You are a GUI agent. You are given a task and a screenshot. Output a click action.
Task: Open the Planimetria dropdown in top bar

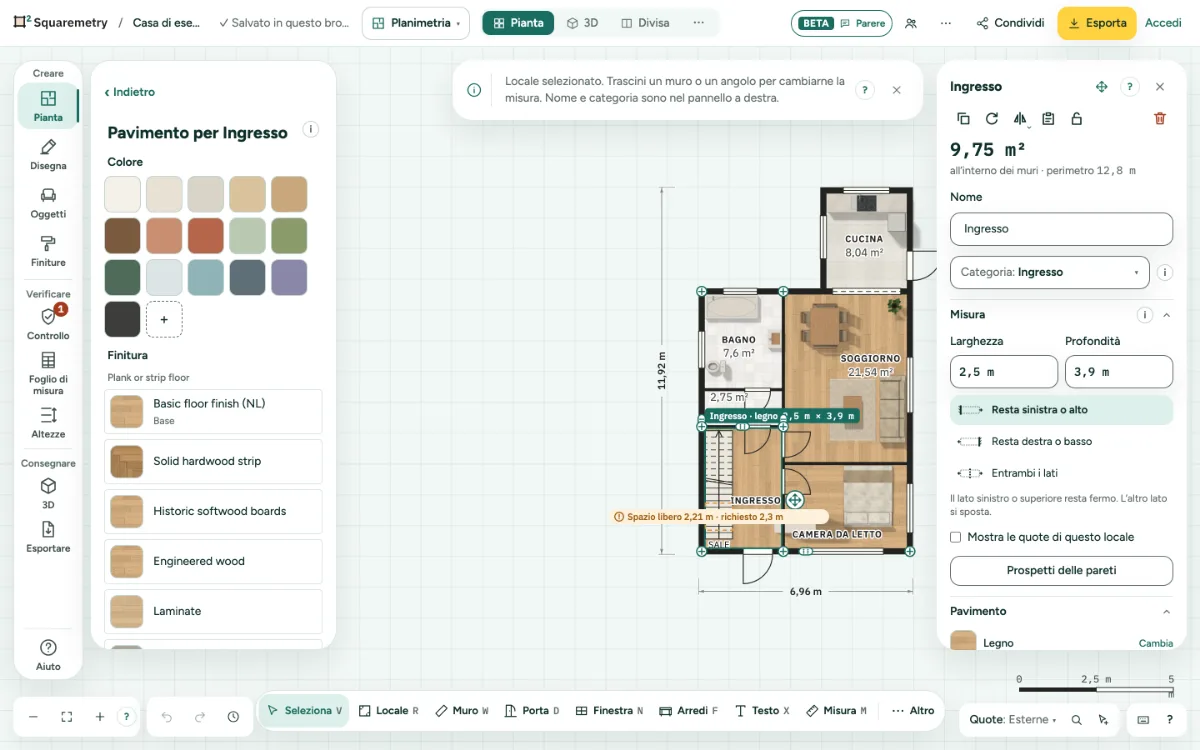416,23
